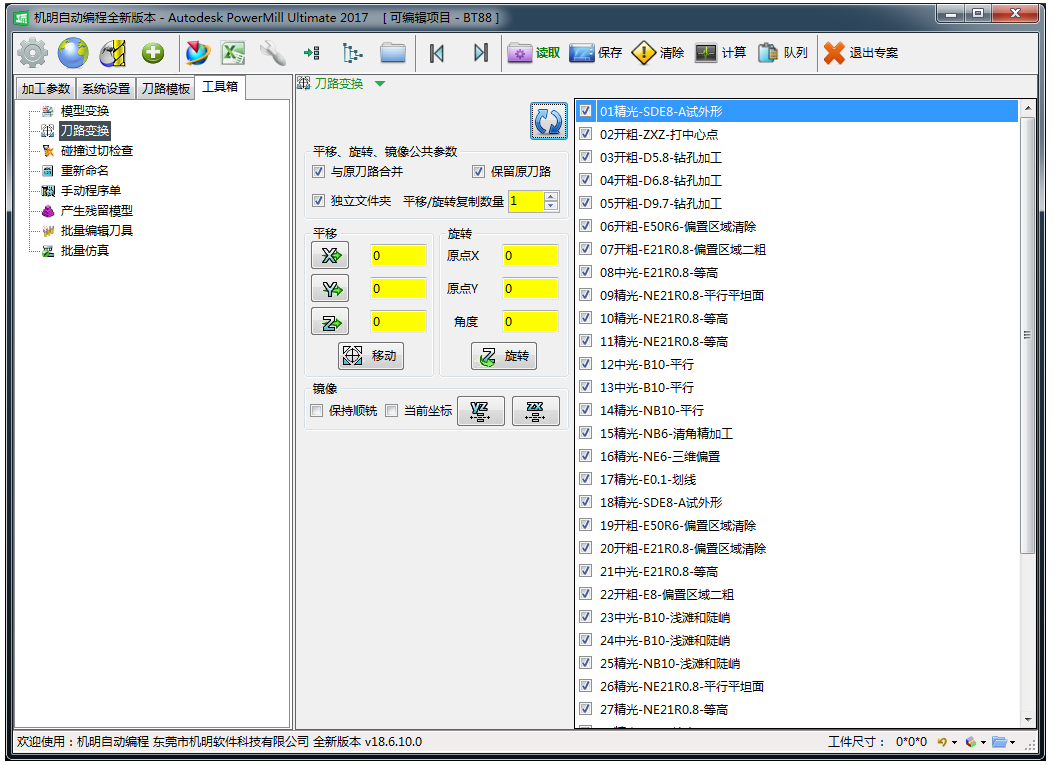Toggle 保留原刀路 checkbox
1055x765 pixels.
click(478, 172)
